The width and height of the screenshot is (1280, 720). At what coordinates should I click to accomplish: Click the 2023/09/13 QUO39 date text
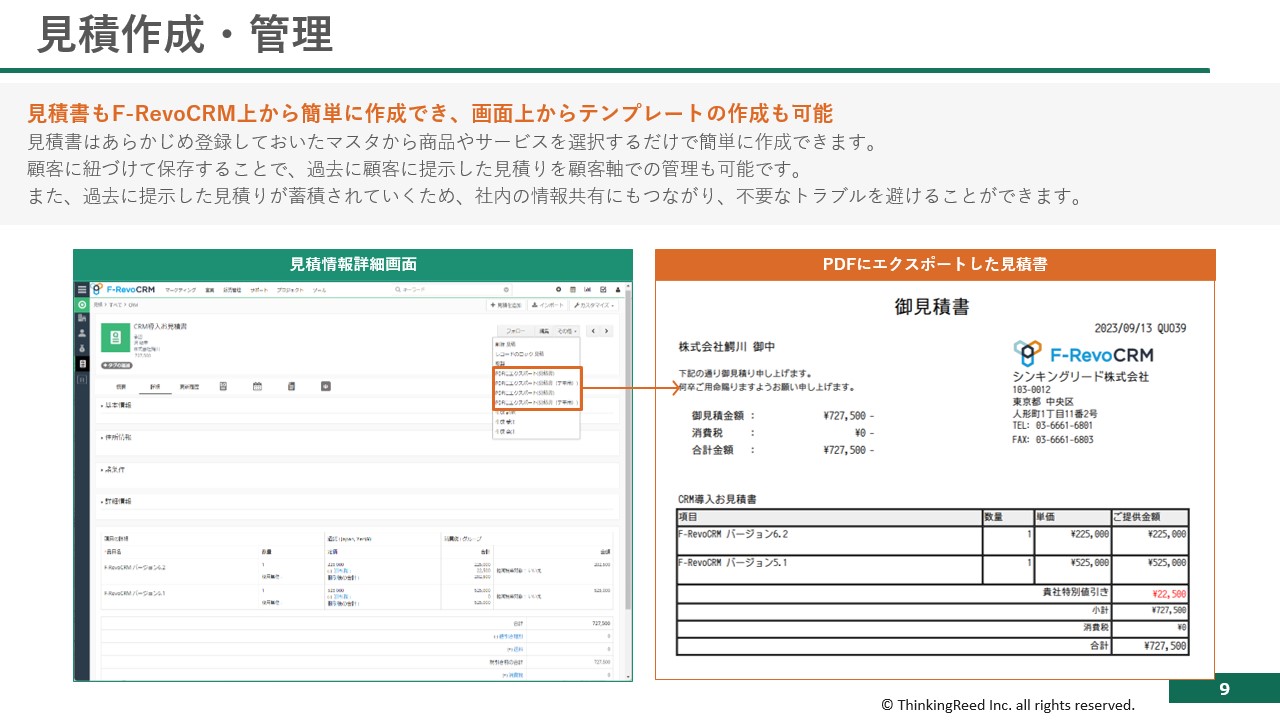(x=1140, y=328)
